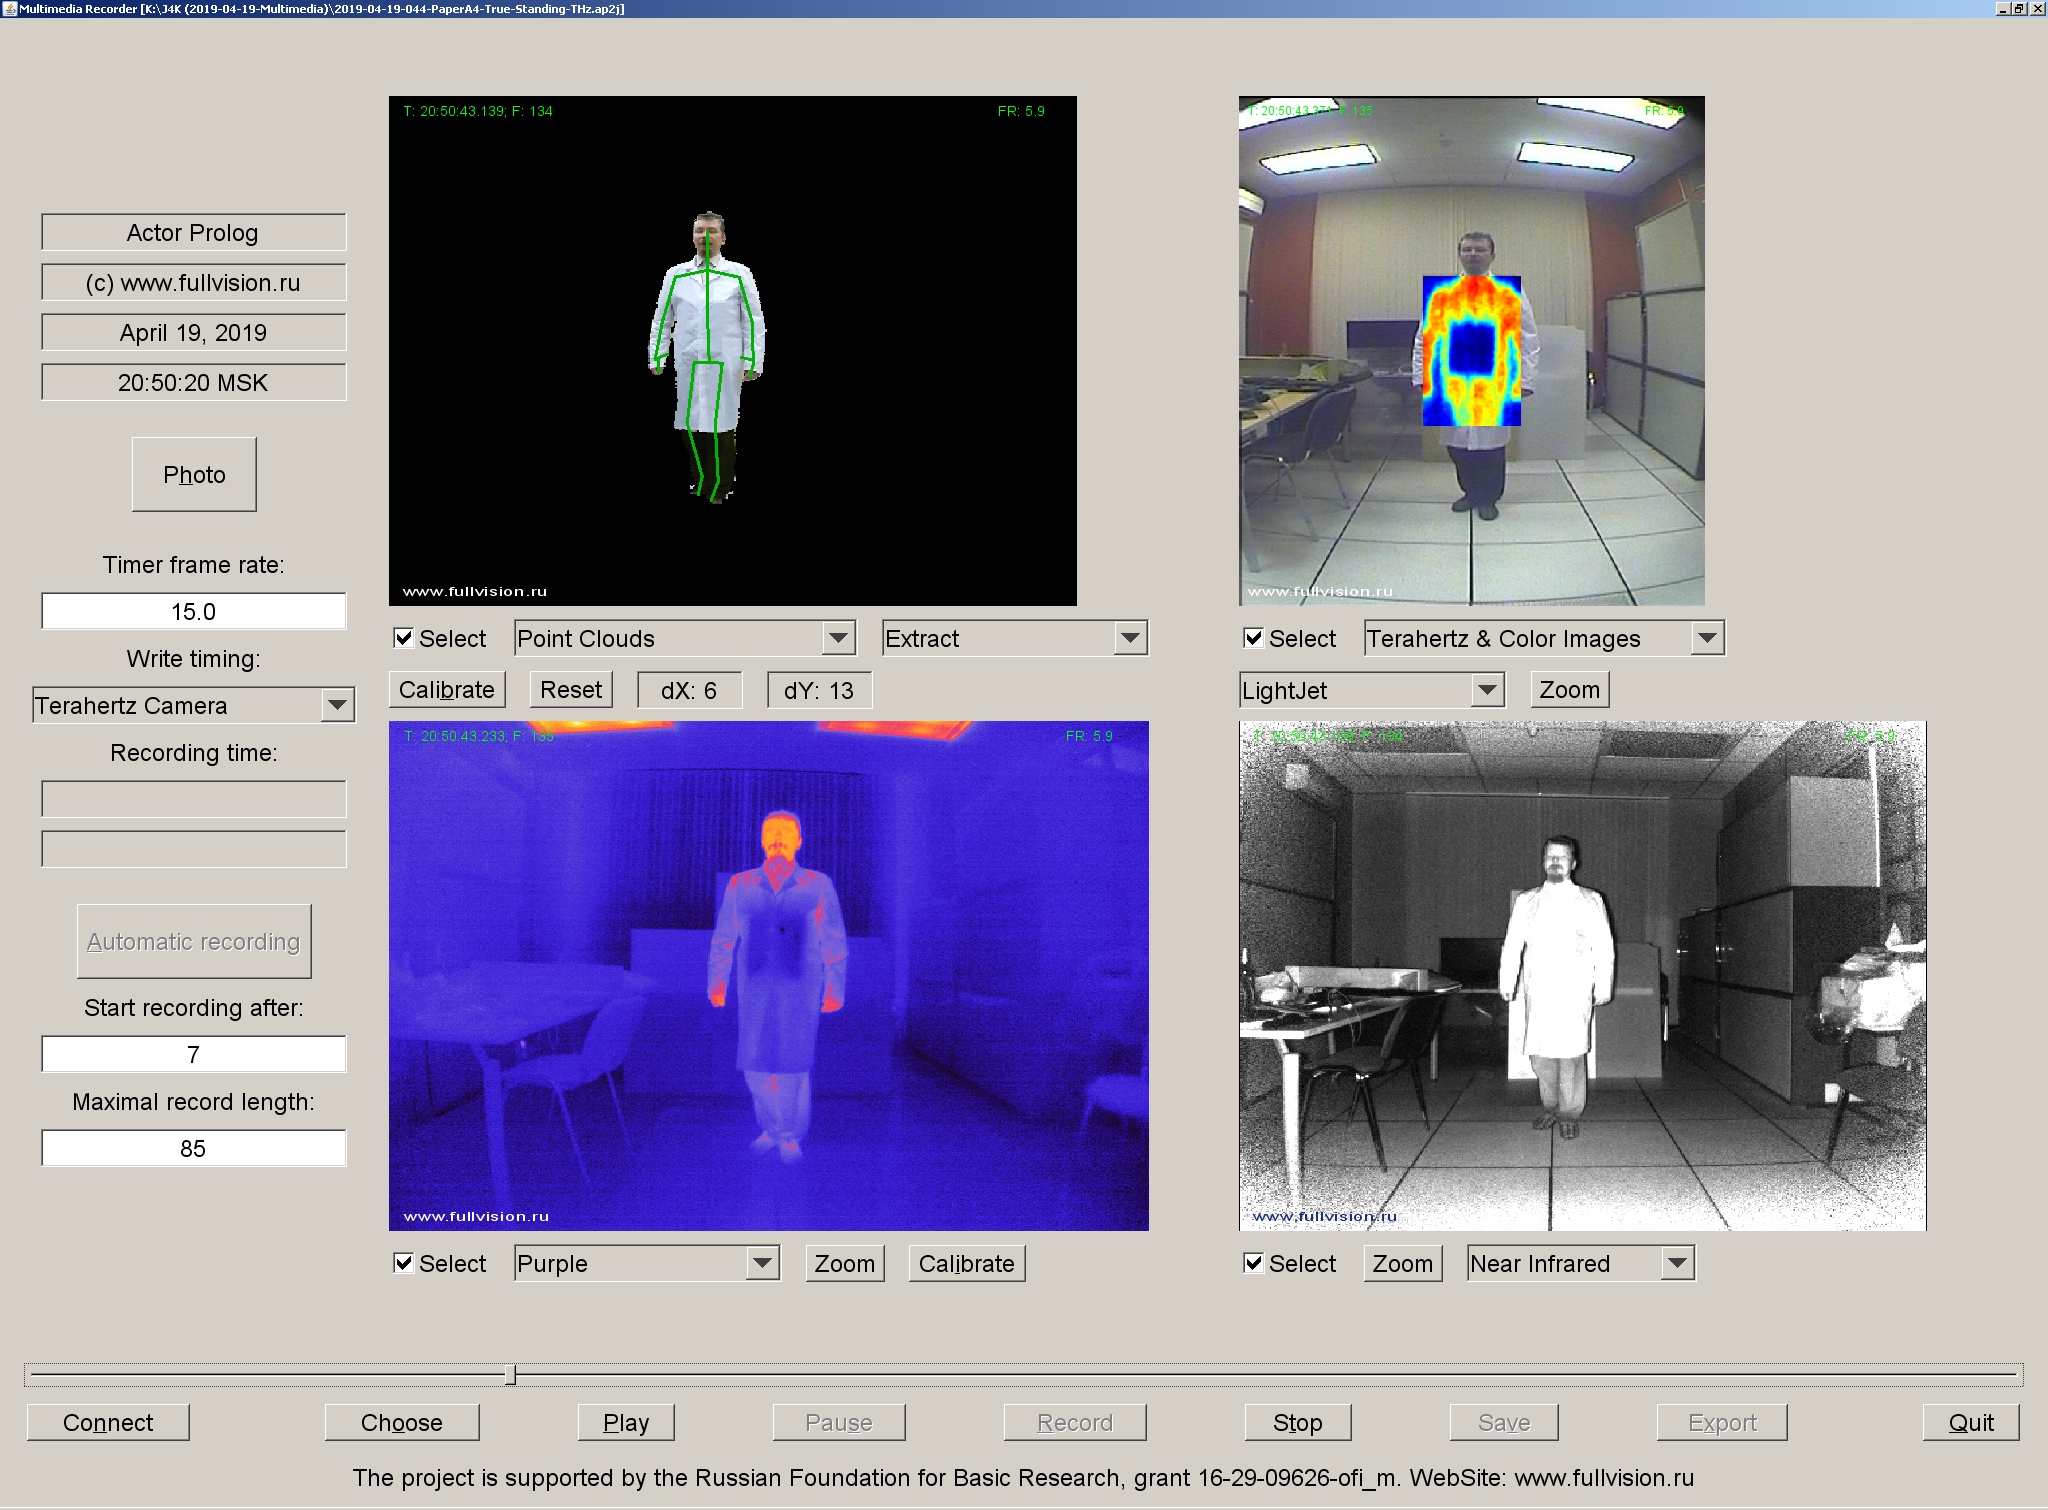Screen dimensions: 2048x1510
Task: Click Calibrate under the point cloud view
Action: (446, 689)
